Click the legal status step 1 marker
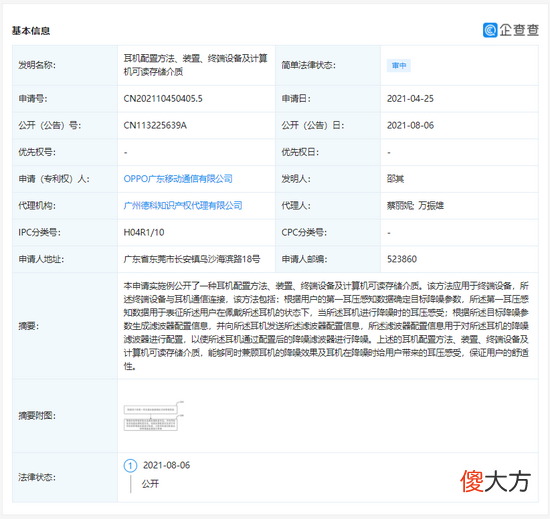 click(130, 466)
